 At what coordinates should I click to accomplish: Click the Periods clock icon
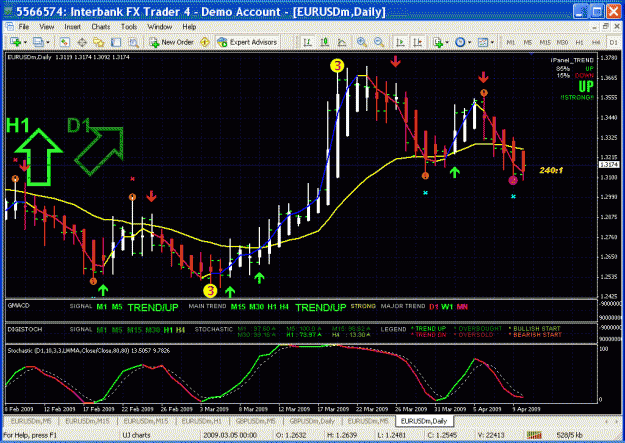click(460, 42)
